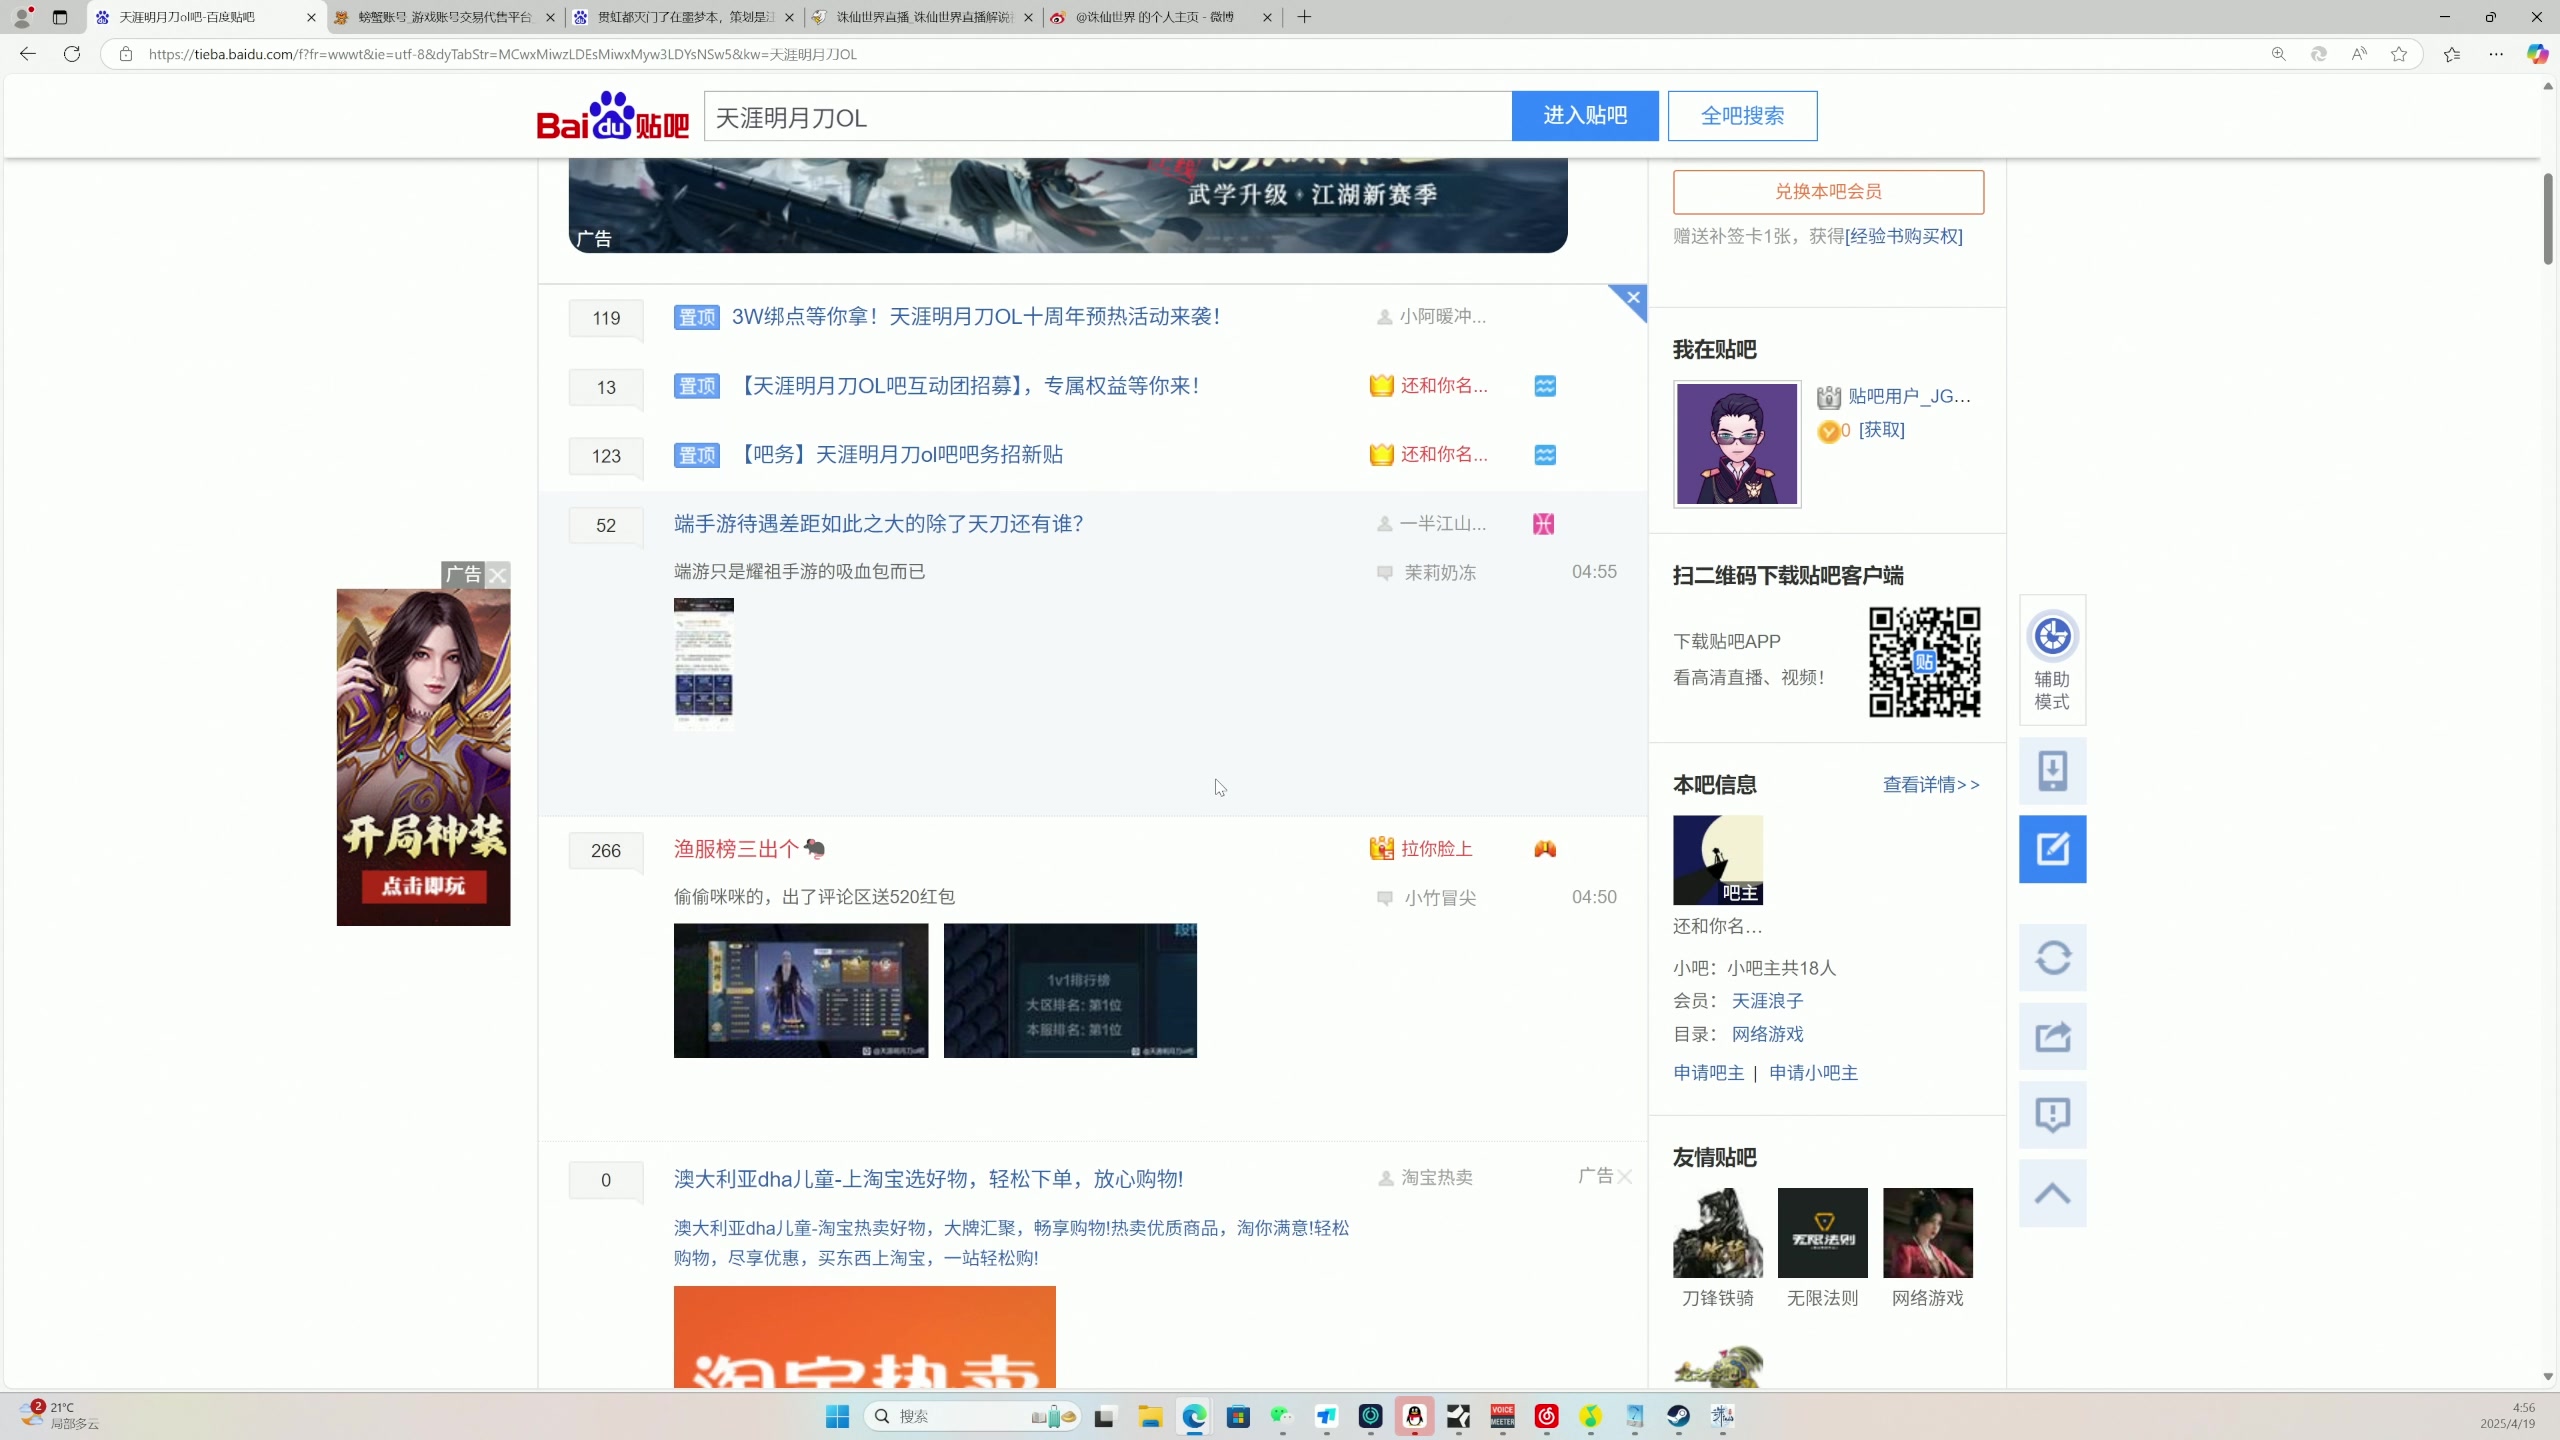The image size is (2560, 1440).
Task: Open 查看详情 for forum info
Action: (1930, 785)
